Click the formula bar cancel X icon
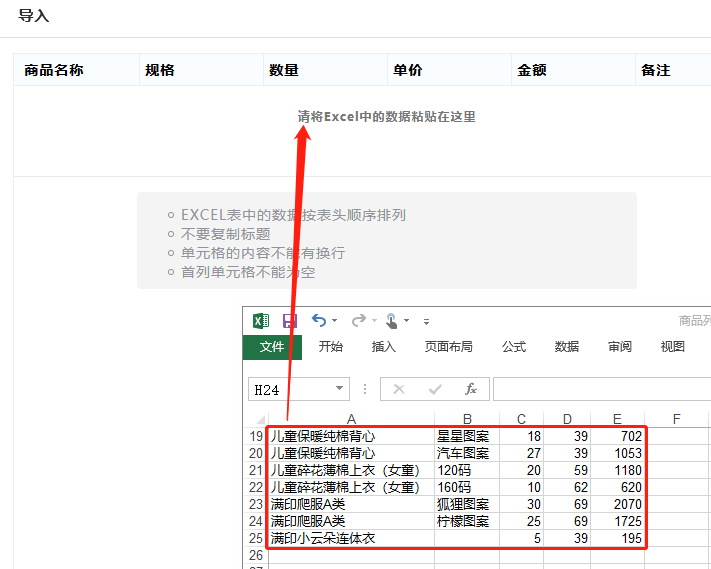Image resolution: width=711 pixels, height=569 pixels. tap(399, 389)
